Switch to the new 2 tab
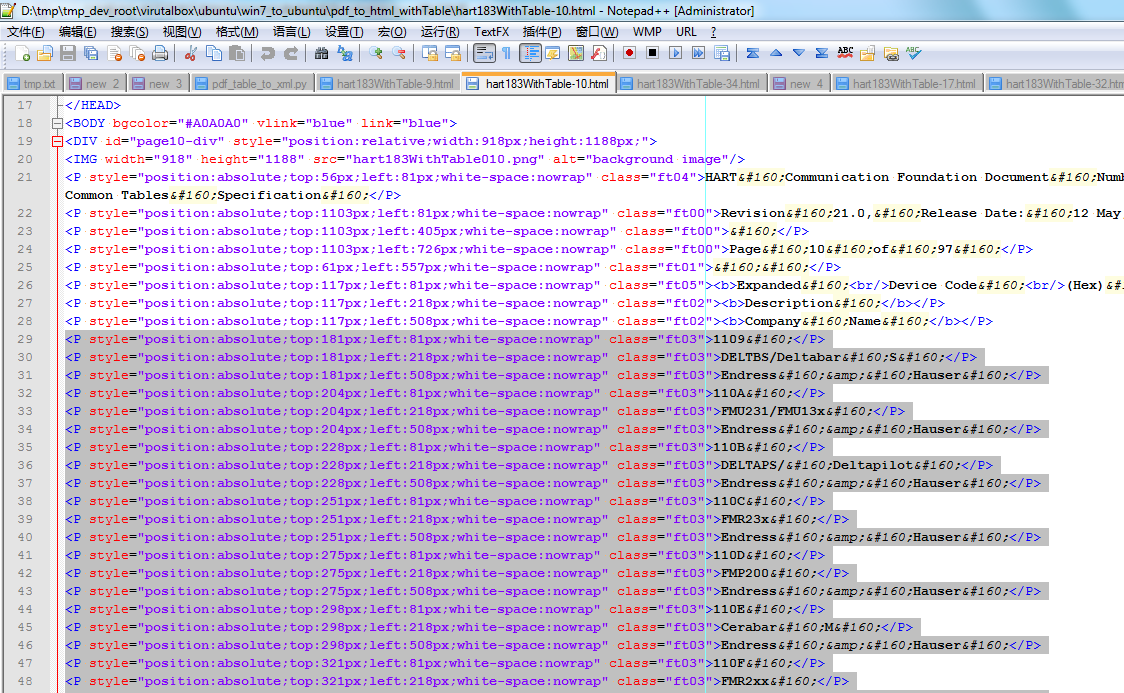Image resolution: width=1124 pixels, height=693 pixels. pyautogui.click(x=95, y=83)
